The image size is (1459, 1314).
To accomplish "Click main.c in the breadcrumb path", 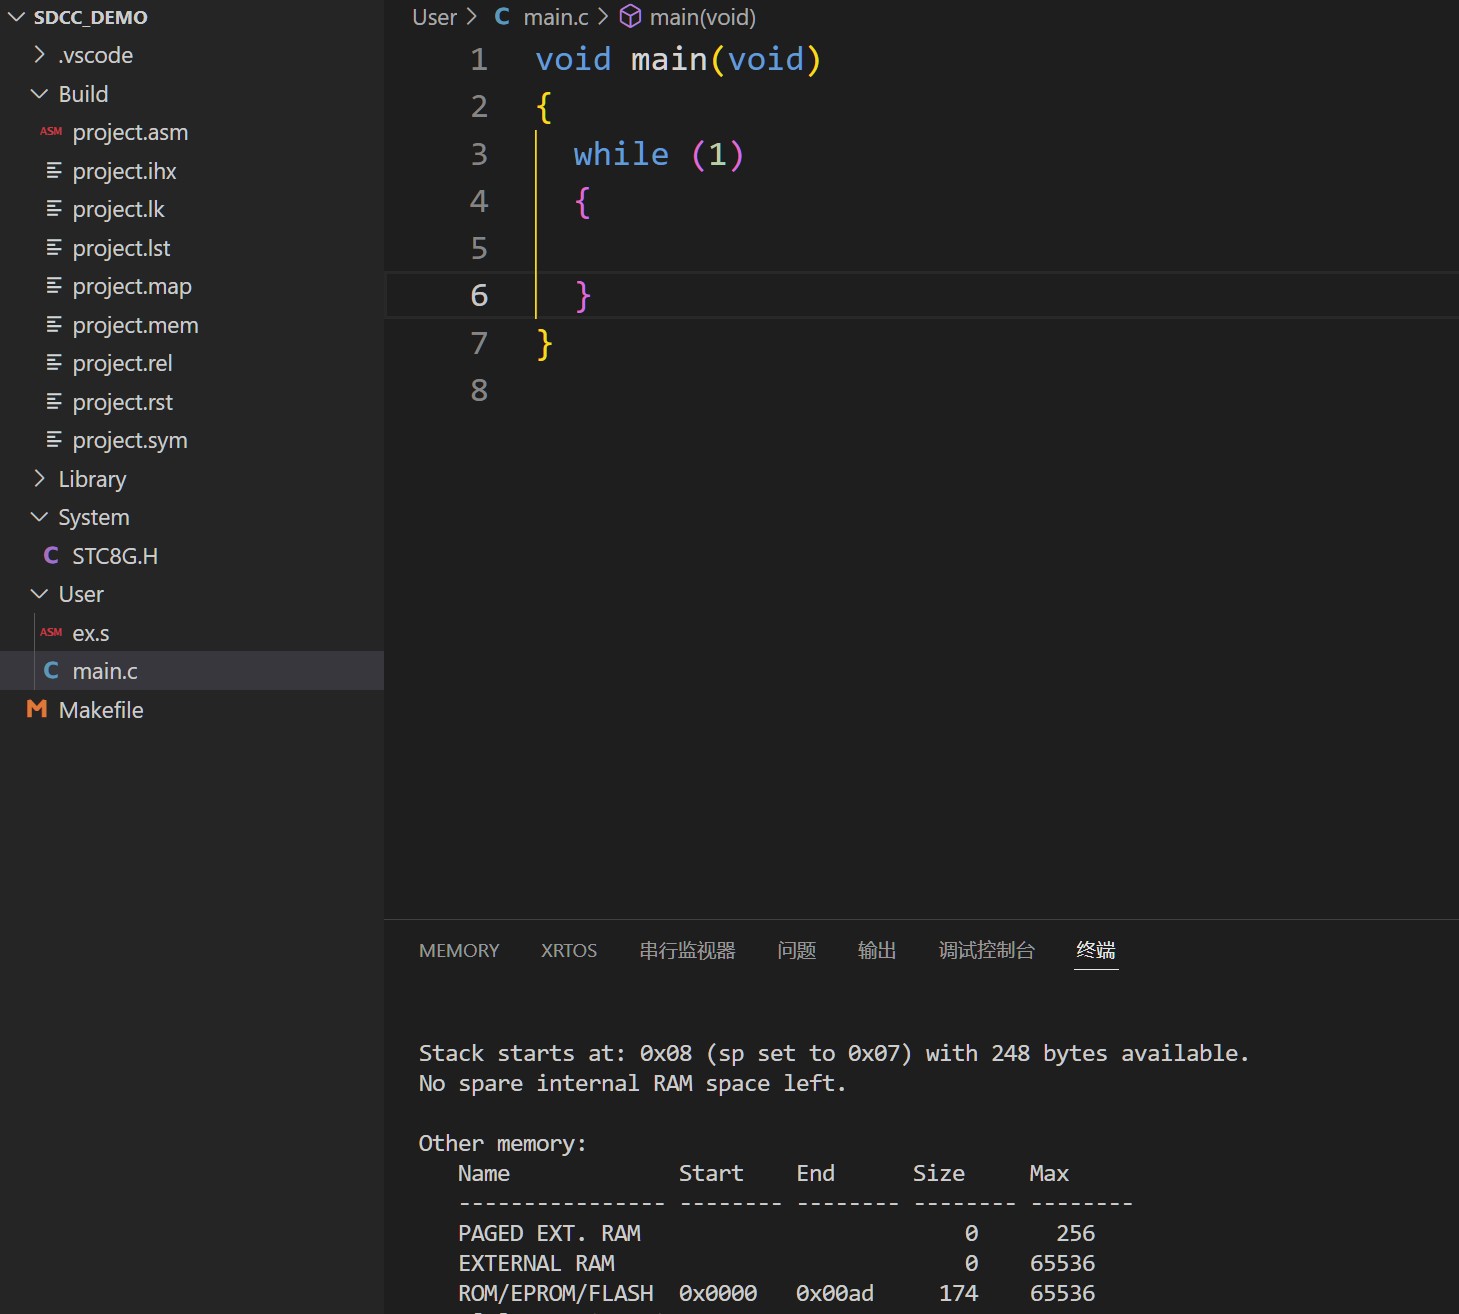I will point(556,17).
